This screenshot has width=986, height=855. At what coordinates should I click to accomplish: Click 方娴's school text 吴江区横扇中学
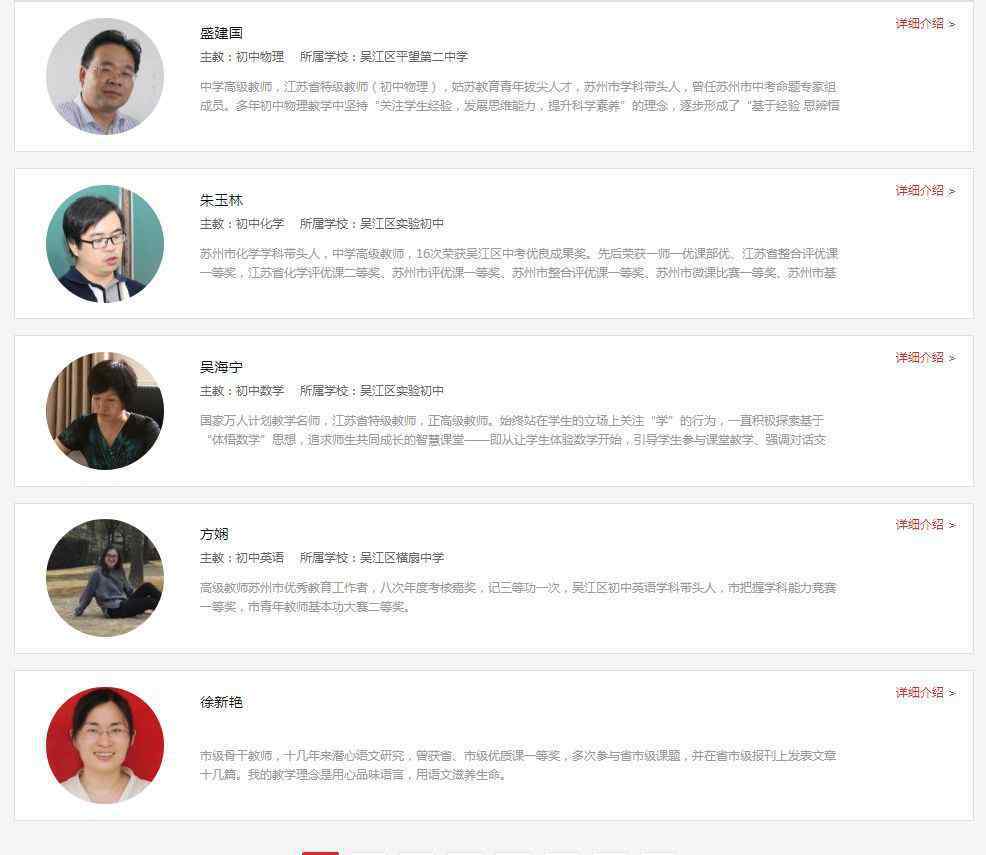[x=402, y=558]
